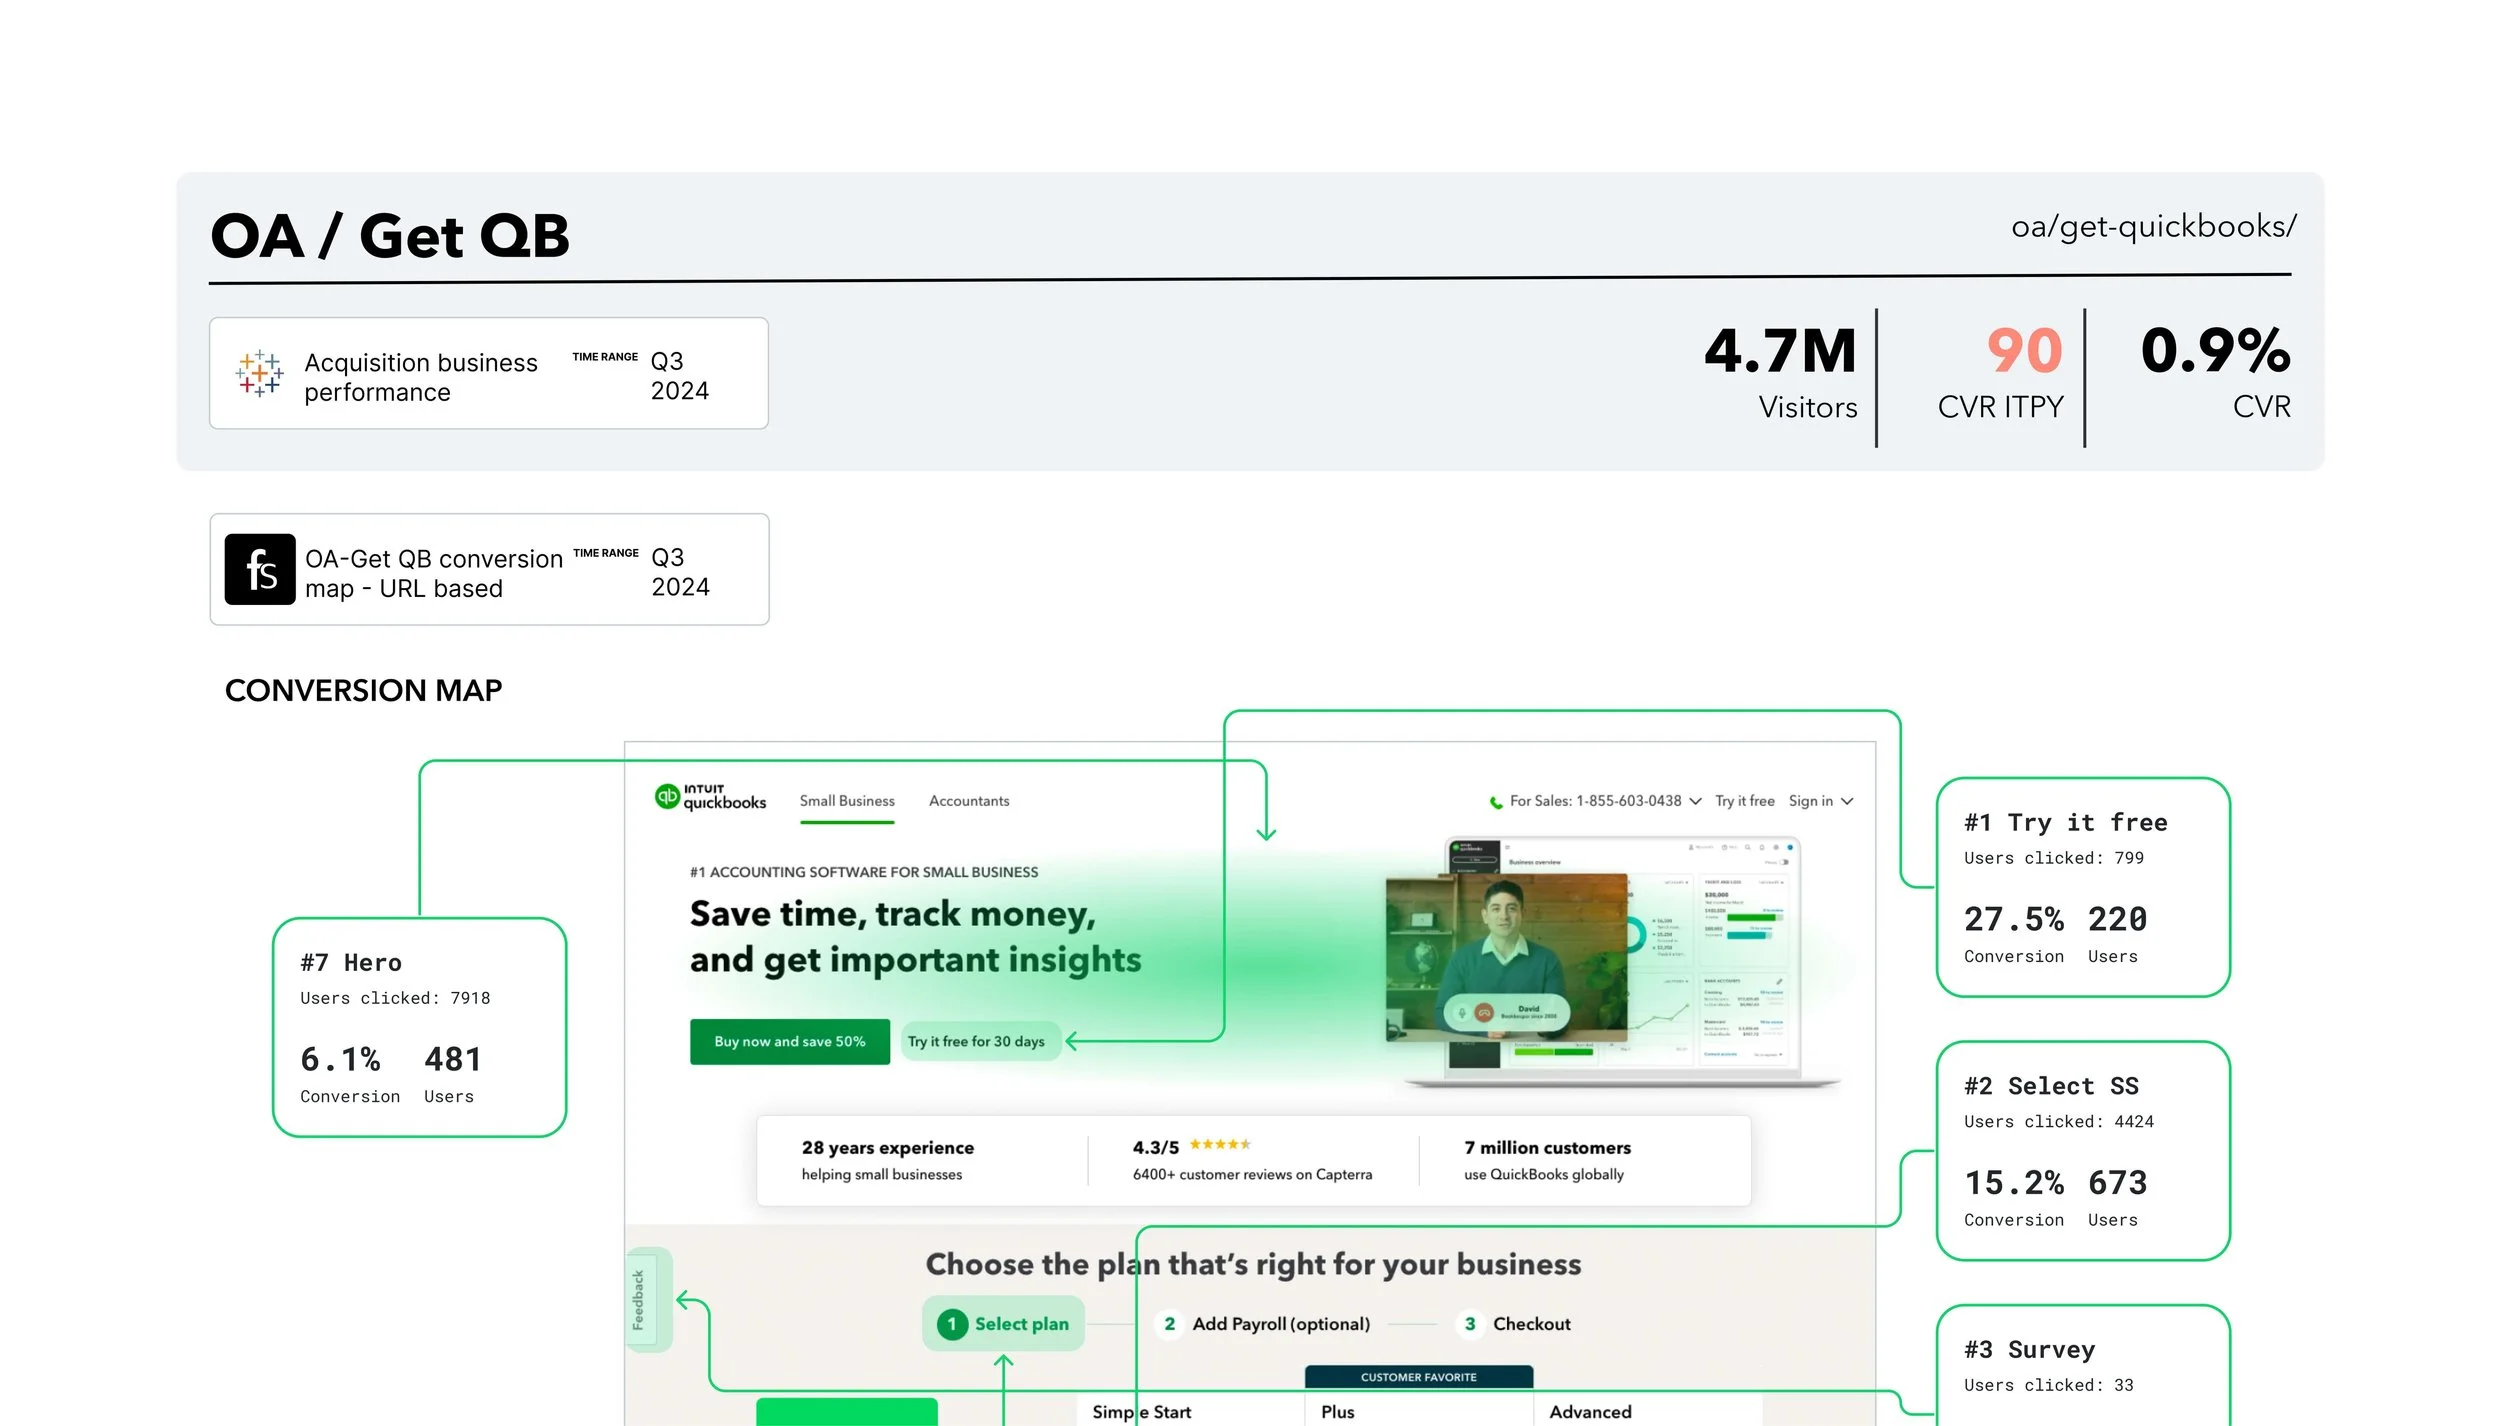Select step 1 Select plan
Viewport: 2500px width, 1426px height.
[1003, 1324]
